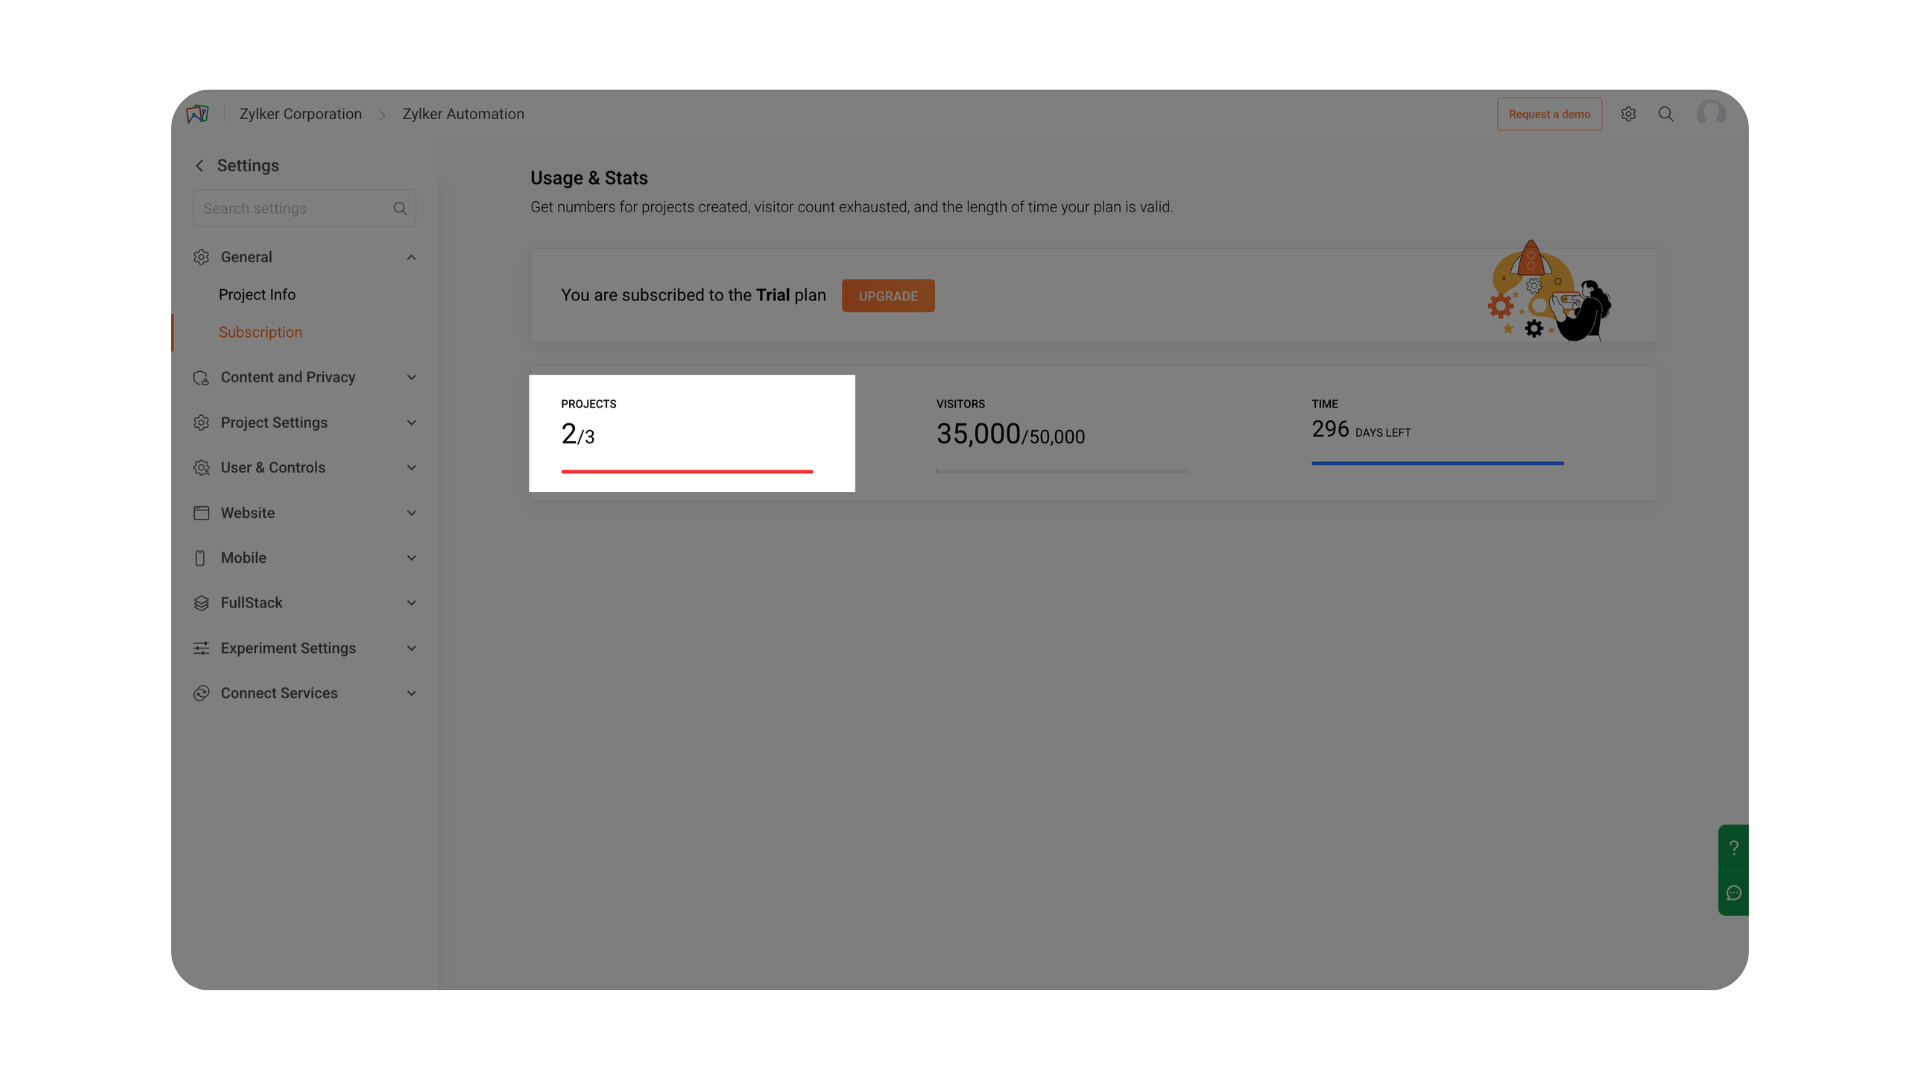
Task: Click the PageSense logo icon
Action: [198, 114]
